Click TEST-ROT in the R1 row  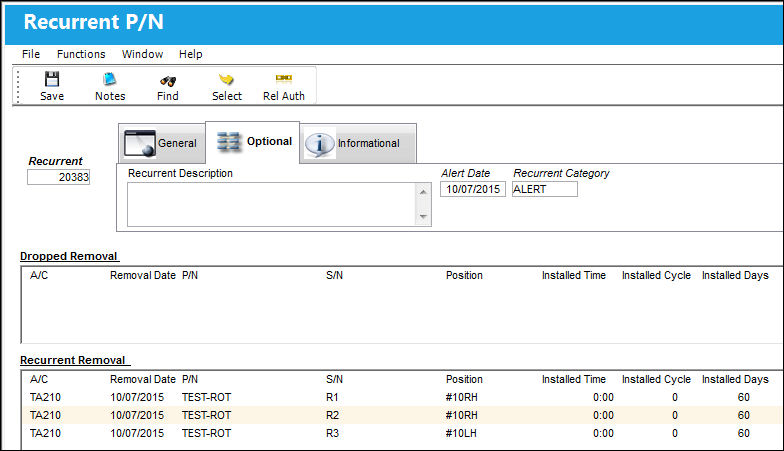click(x=206, y=398)
